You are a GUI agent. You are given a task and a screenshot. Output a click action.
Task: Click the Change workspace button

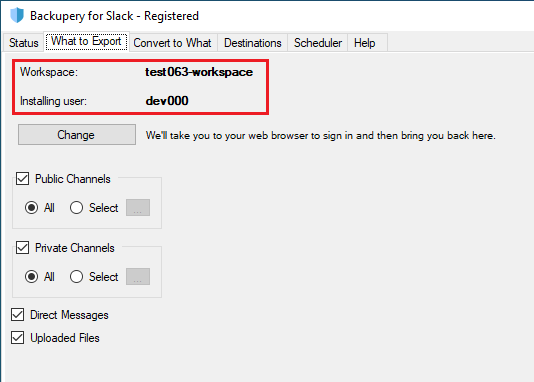click(x=77, y=135)
